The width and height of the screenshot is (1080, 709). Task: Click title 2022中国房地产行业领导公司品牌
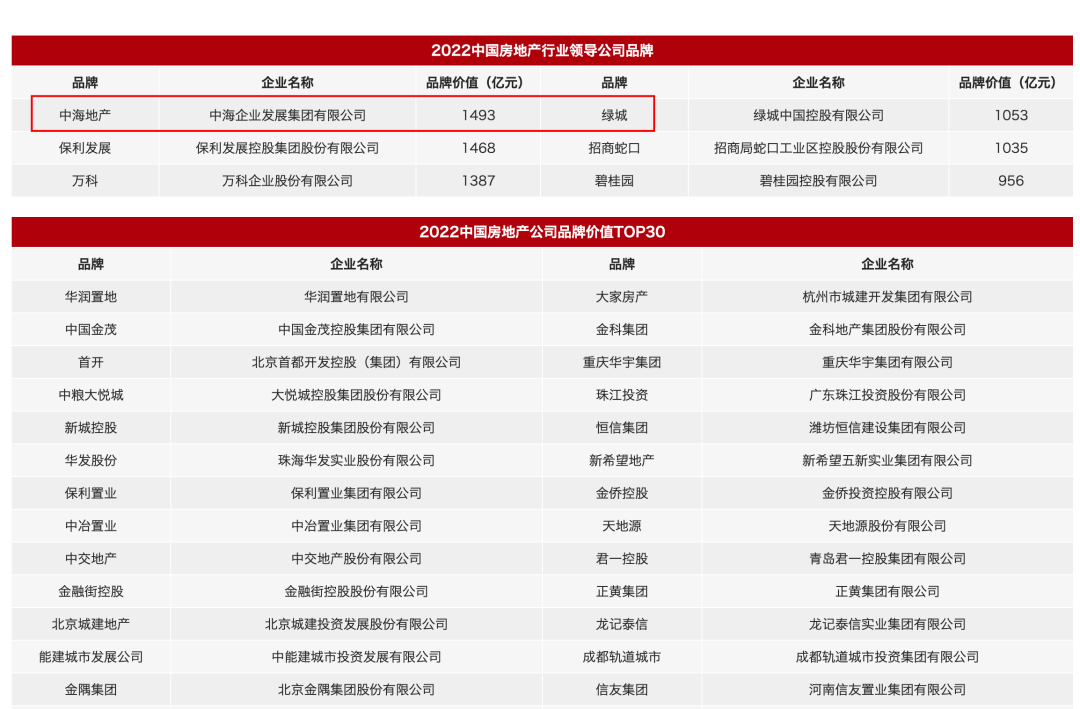[x=542, y=50]
